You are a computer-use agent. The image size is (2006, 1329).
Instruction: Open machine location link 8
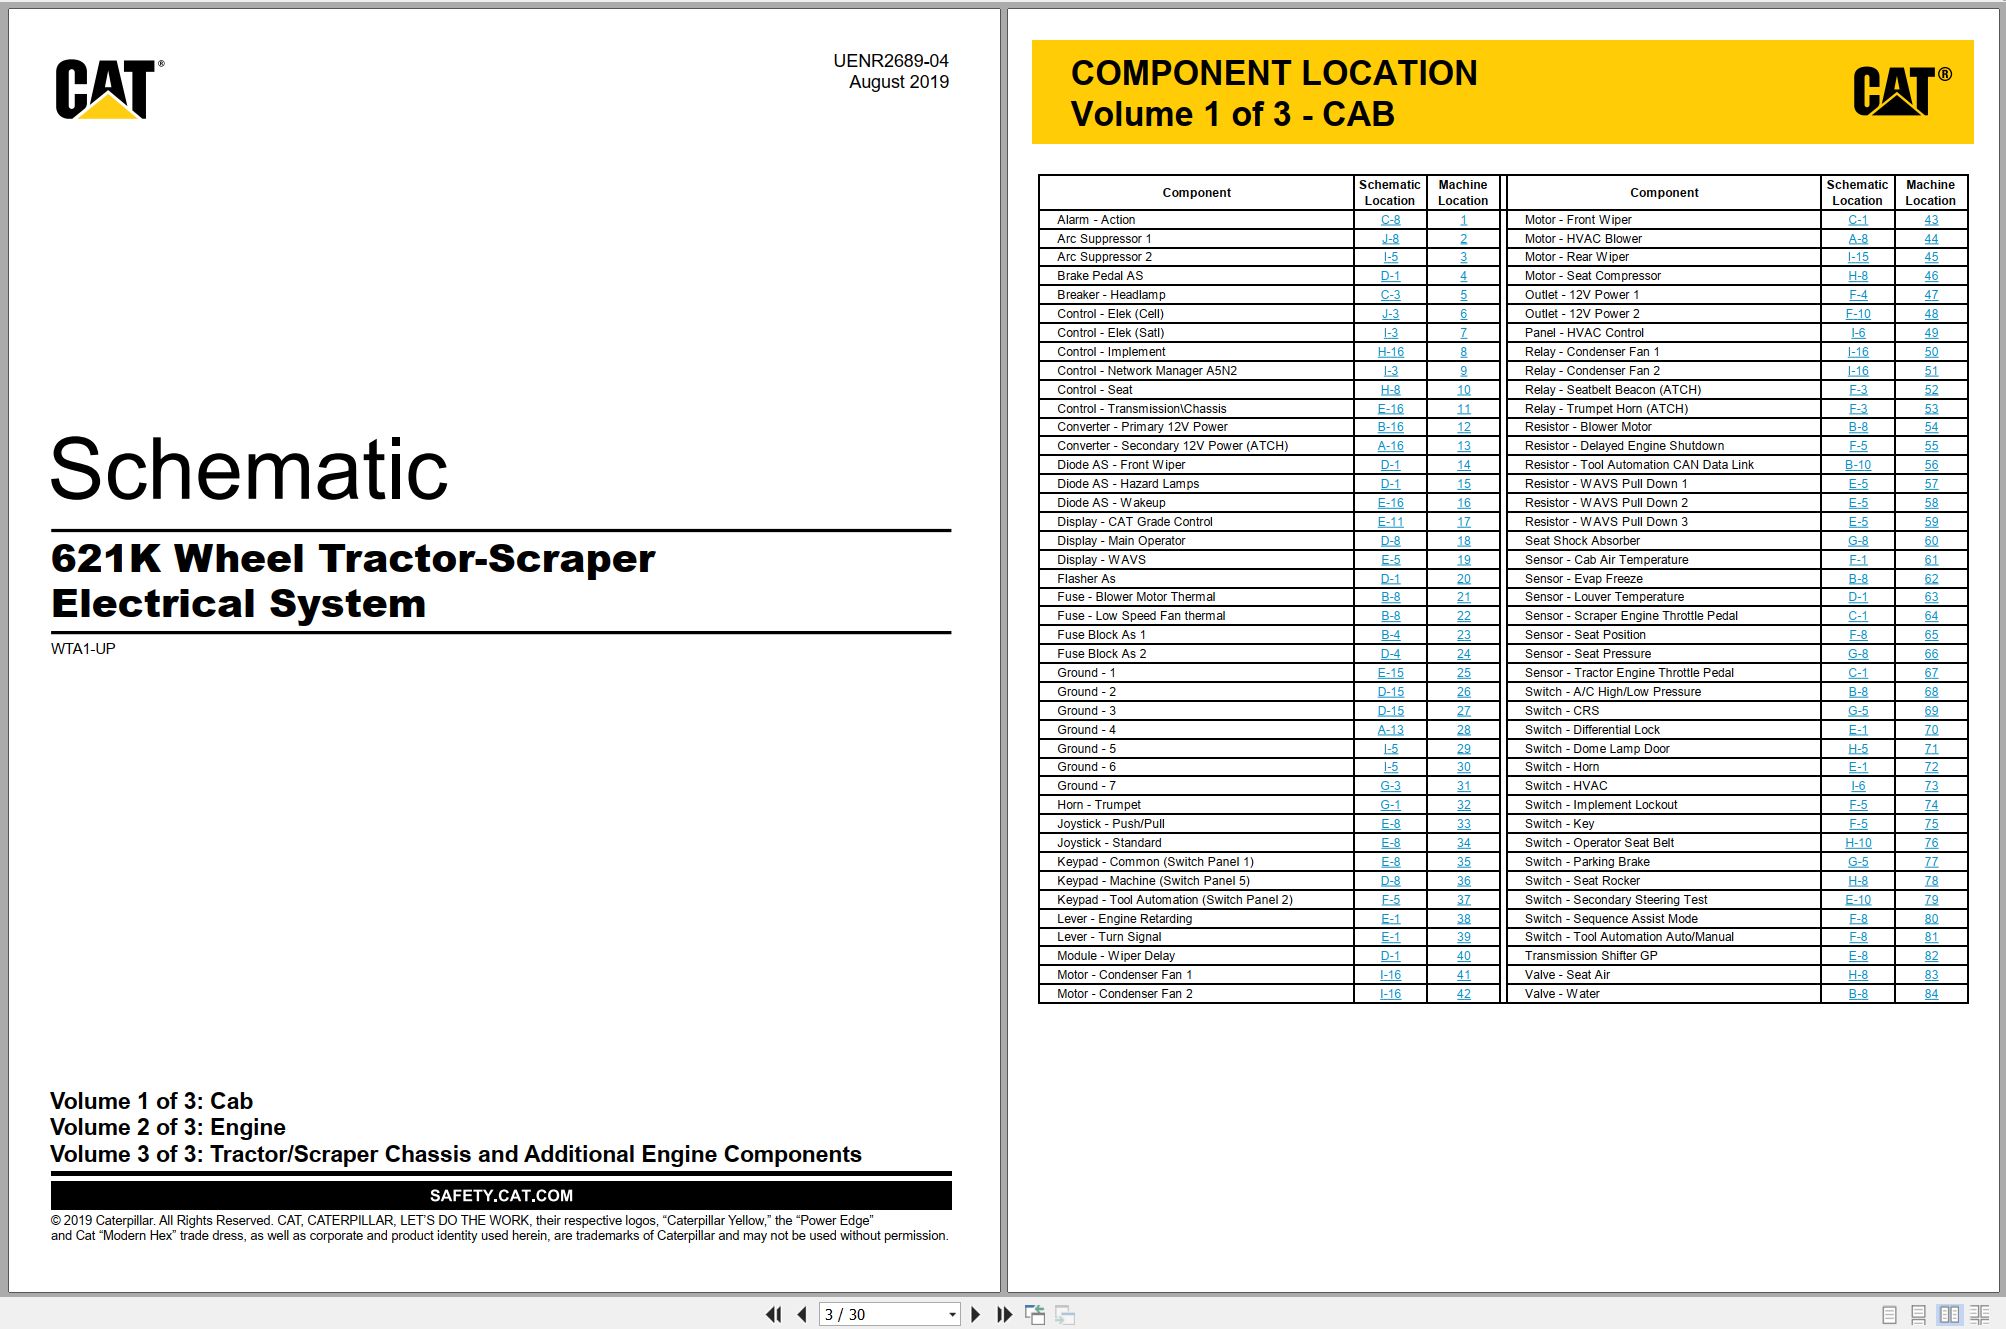tap(1463, 352)
